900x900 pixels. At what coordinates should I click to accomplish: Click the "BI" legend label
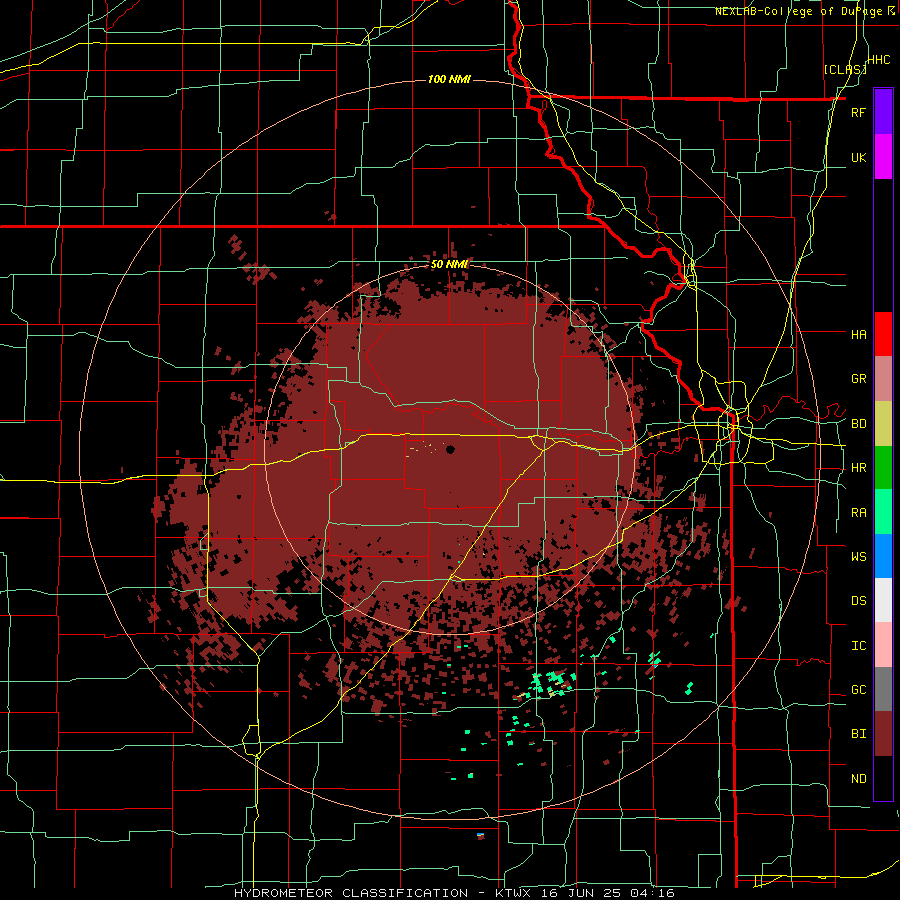(858, 734)
